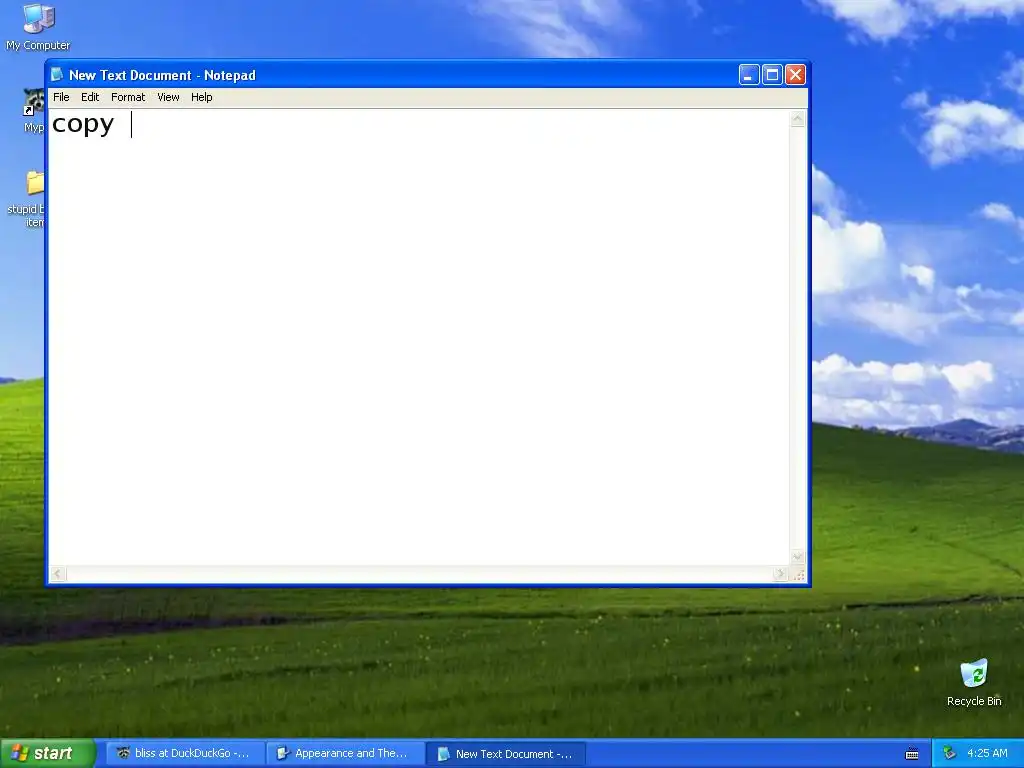1024x768 pixels.
Task: Open the Edit menu in Notepad
Action: (90, 97)
